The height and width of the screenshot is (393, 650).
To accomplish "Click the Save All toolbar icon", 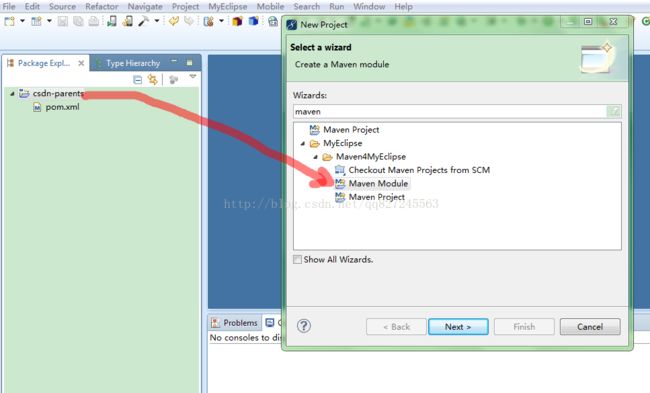I will 78,21.
